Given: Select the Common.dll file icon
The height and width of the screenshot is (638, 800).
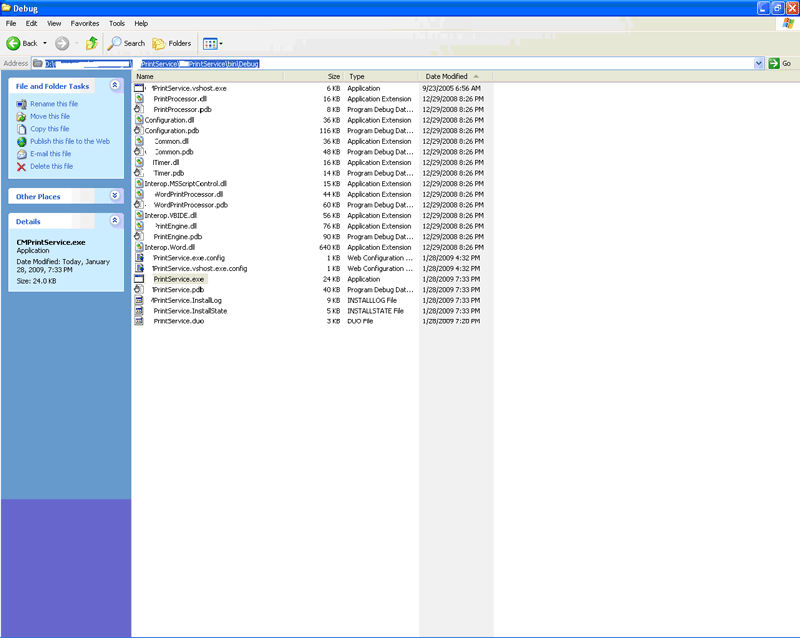Looking at the screenshot, I should (x=139, y=141).
